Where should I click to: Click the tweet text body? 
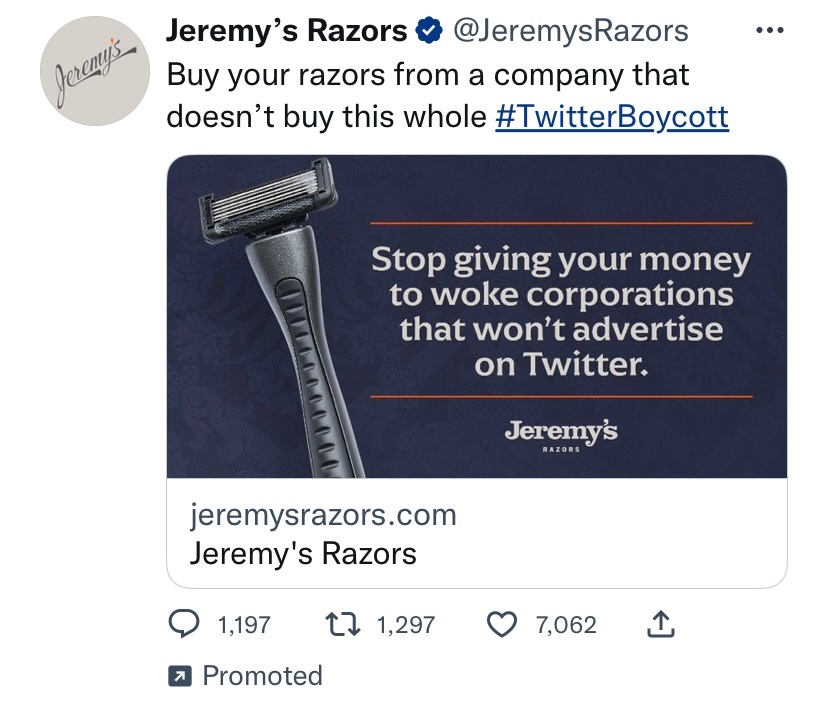coord(447,96)
